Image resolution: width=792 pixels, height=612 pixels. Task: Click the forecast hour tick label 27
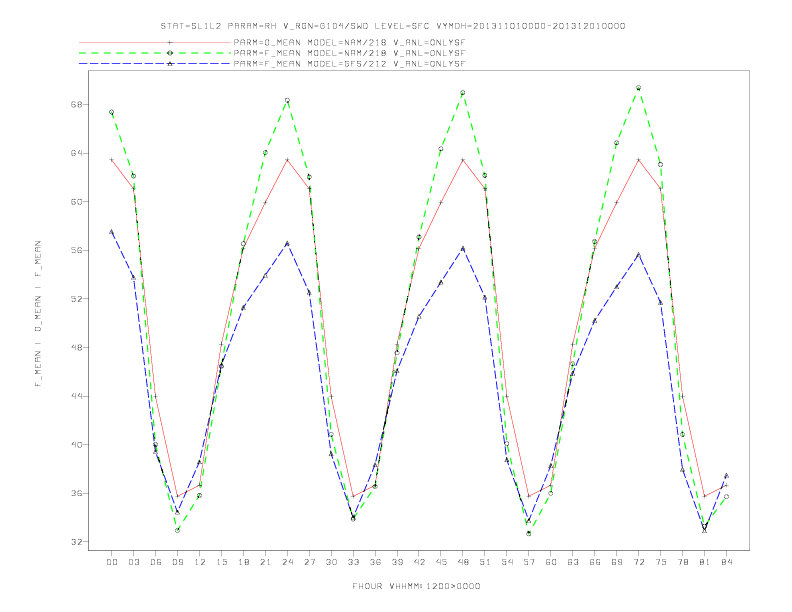click(309, 562)
